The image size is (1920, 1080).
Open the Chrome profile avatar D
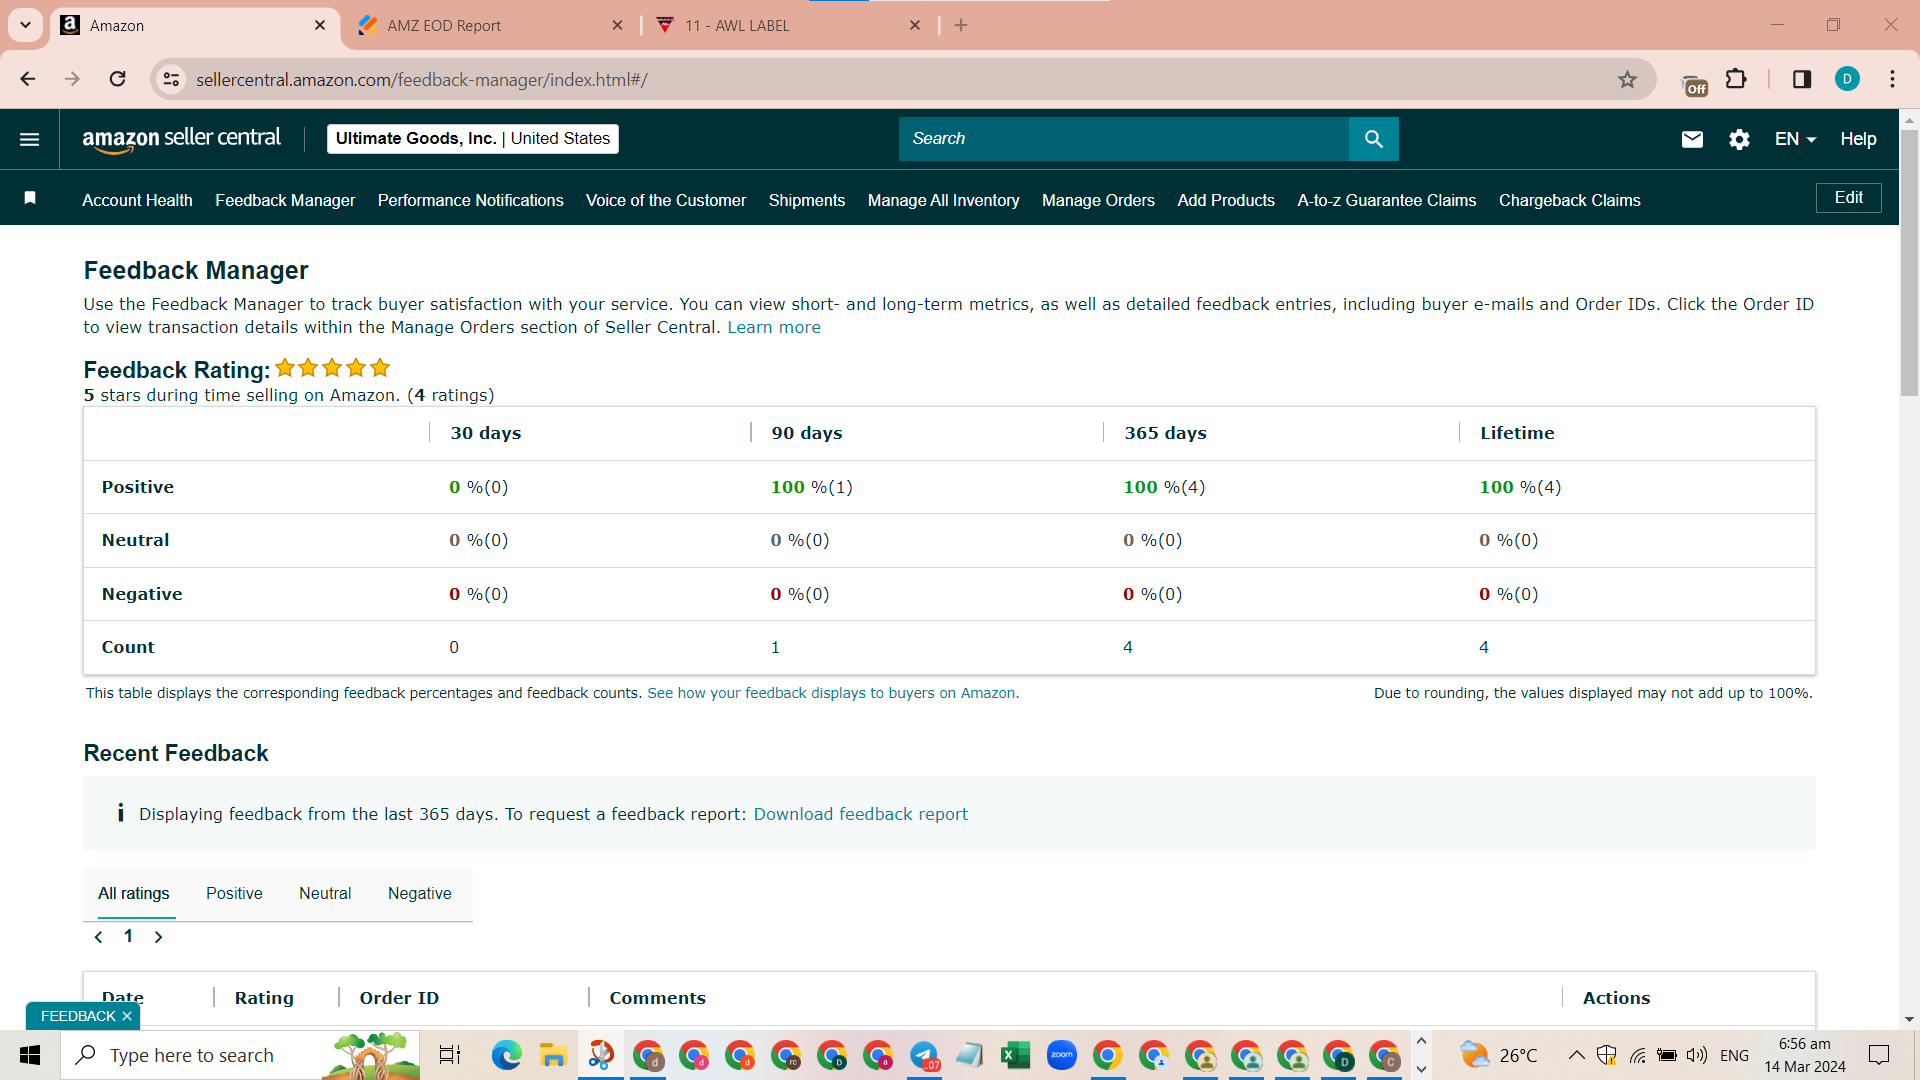pos(1847,79)
